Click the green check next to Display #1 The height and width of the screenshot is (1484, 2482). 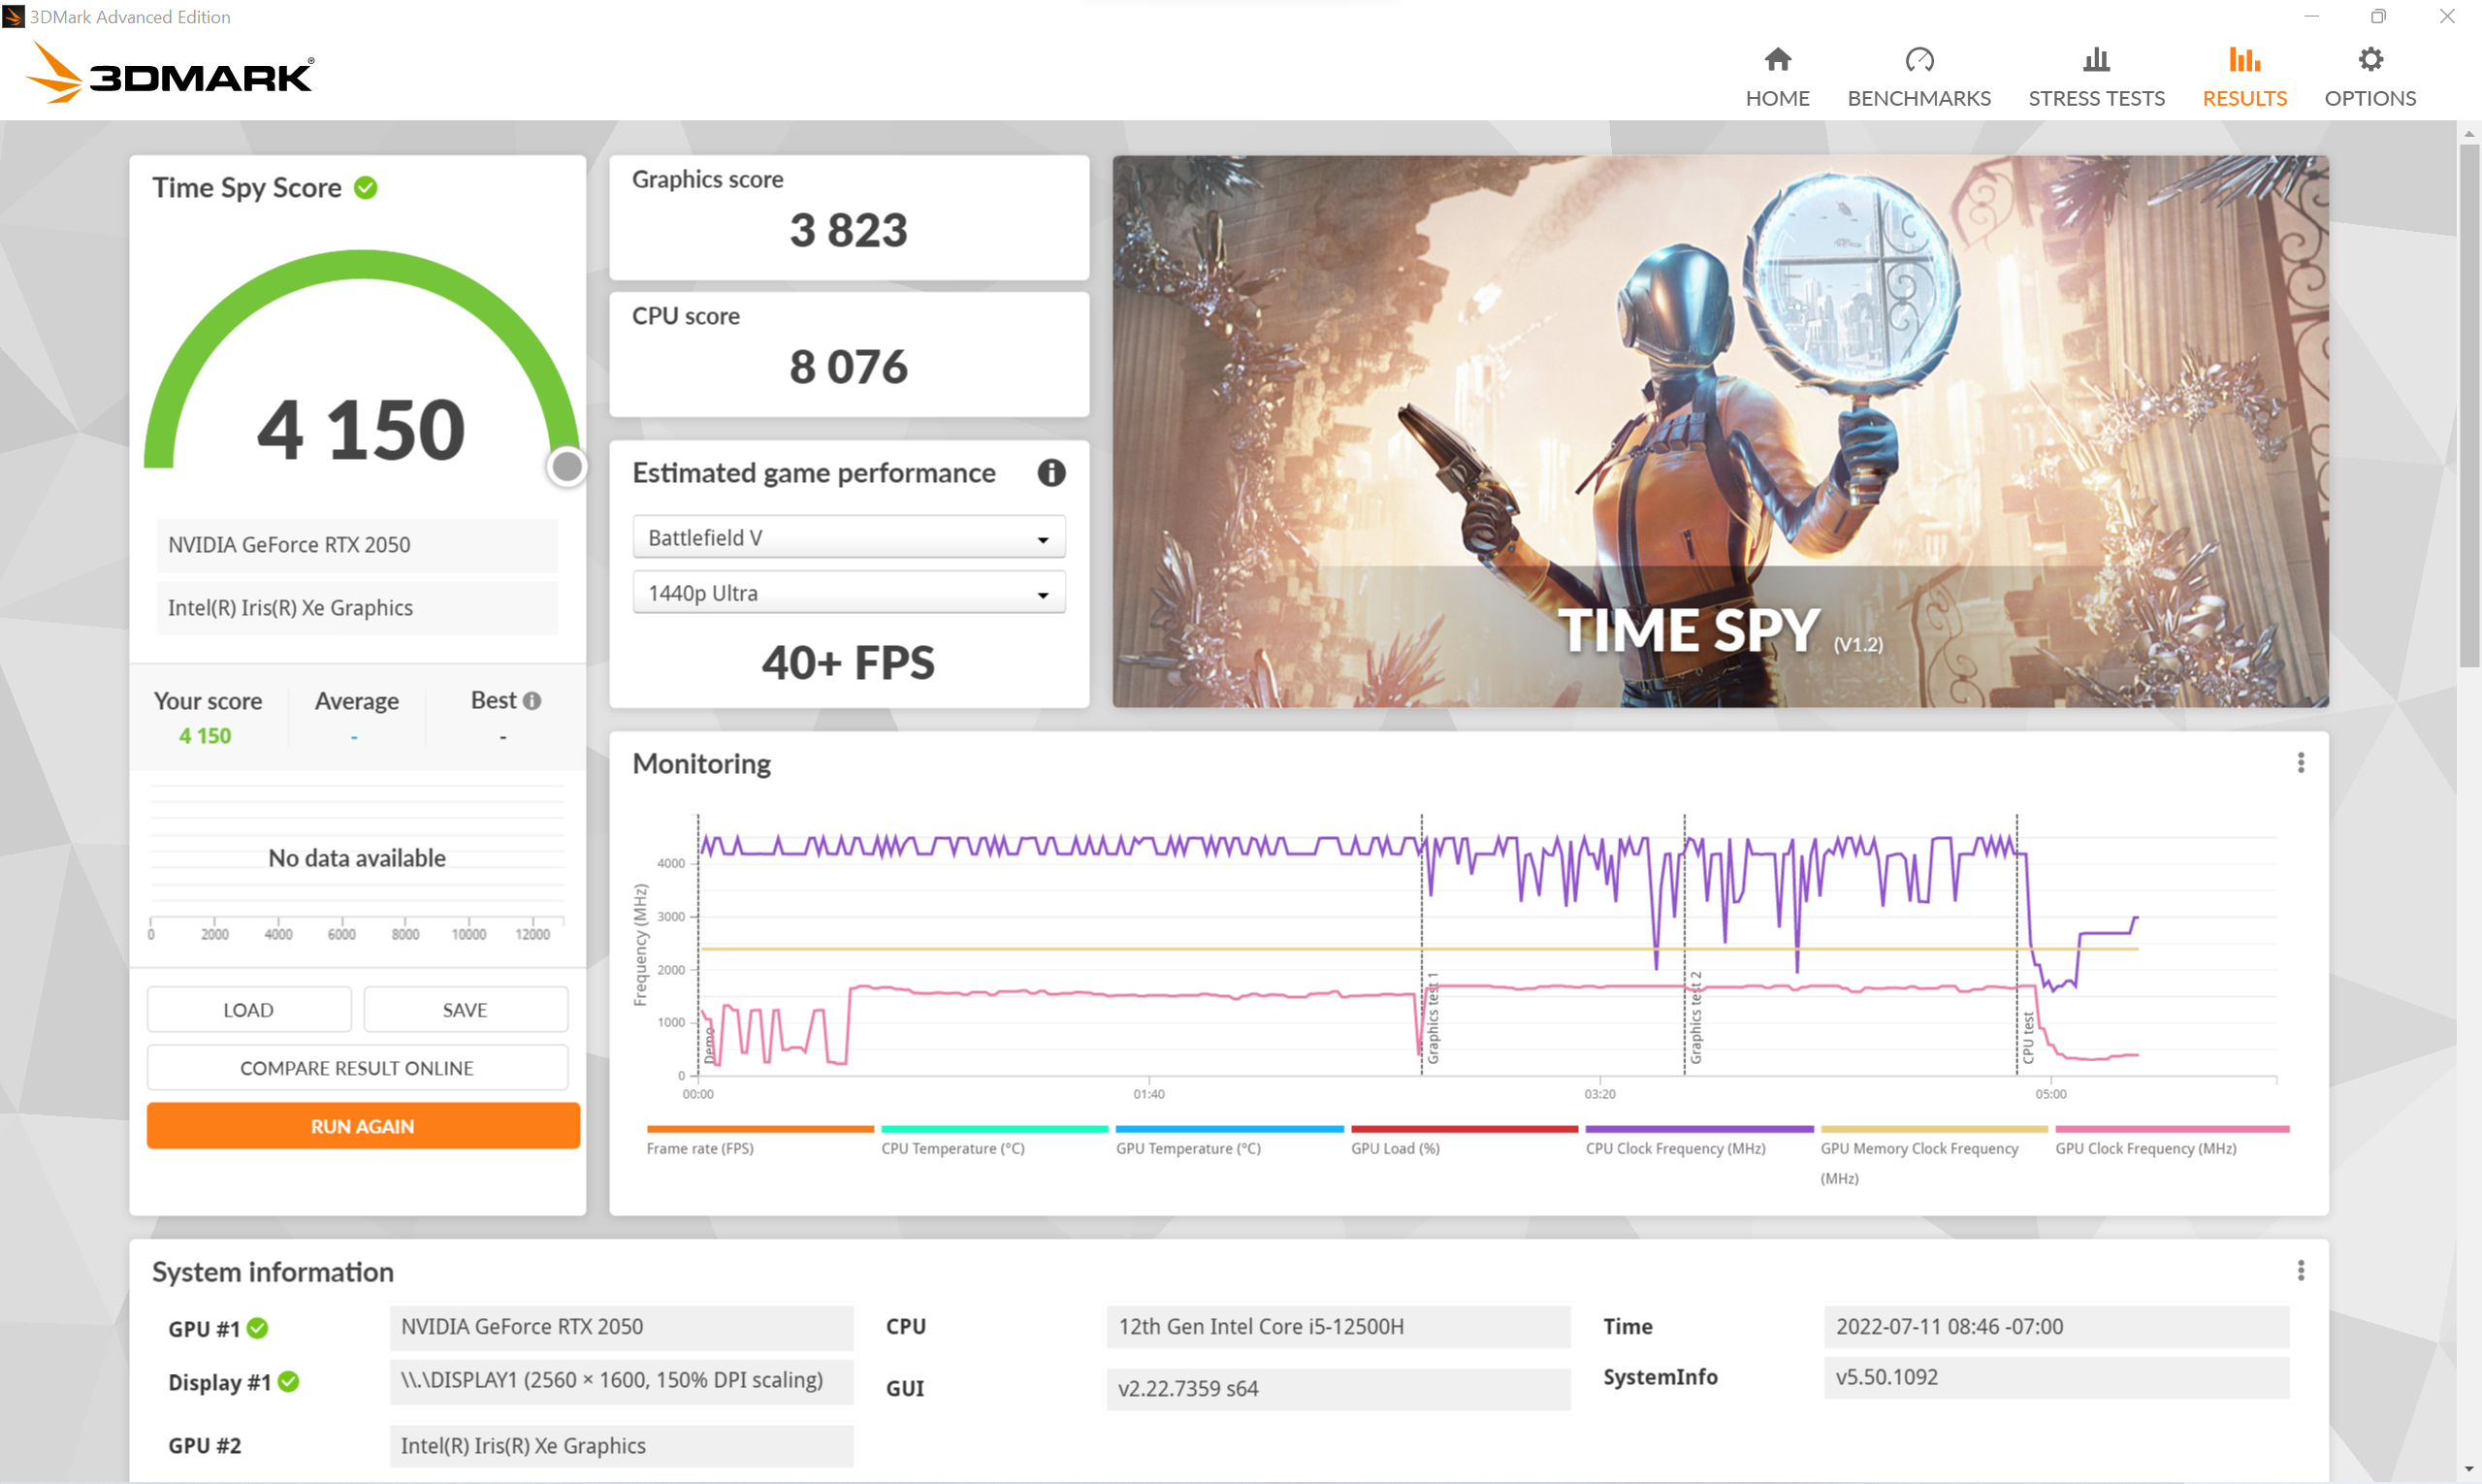[x=289, y=1382]
